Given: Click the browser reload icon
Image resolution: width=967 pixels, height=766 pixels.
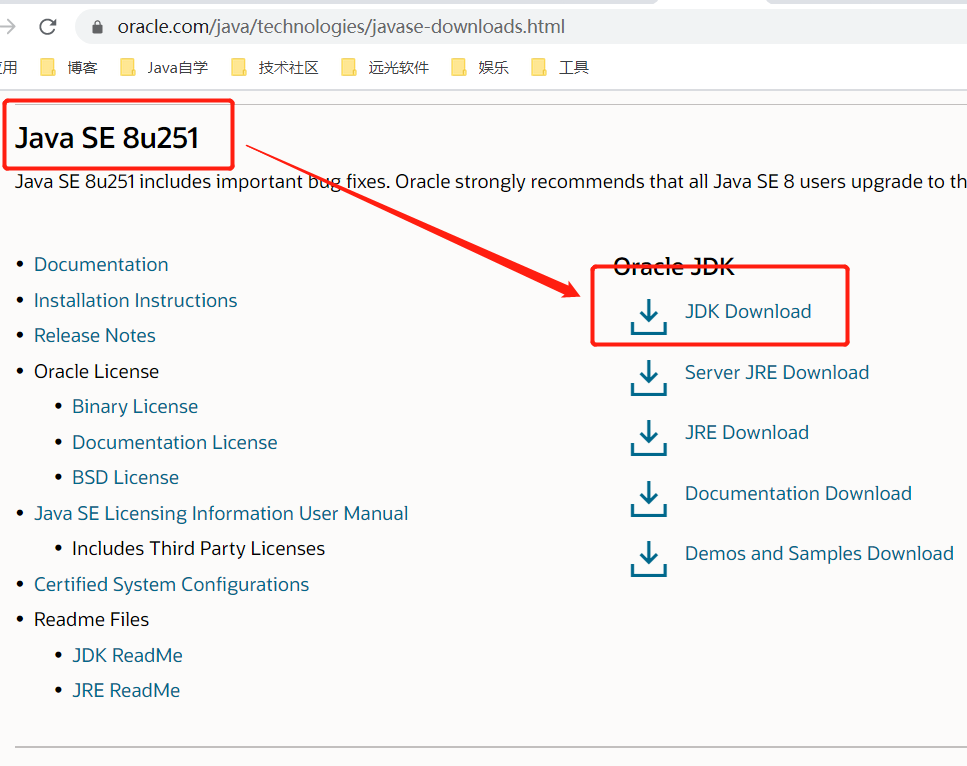Looking at the screenshot, I should [47, 27].
